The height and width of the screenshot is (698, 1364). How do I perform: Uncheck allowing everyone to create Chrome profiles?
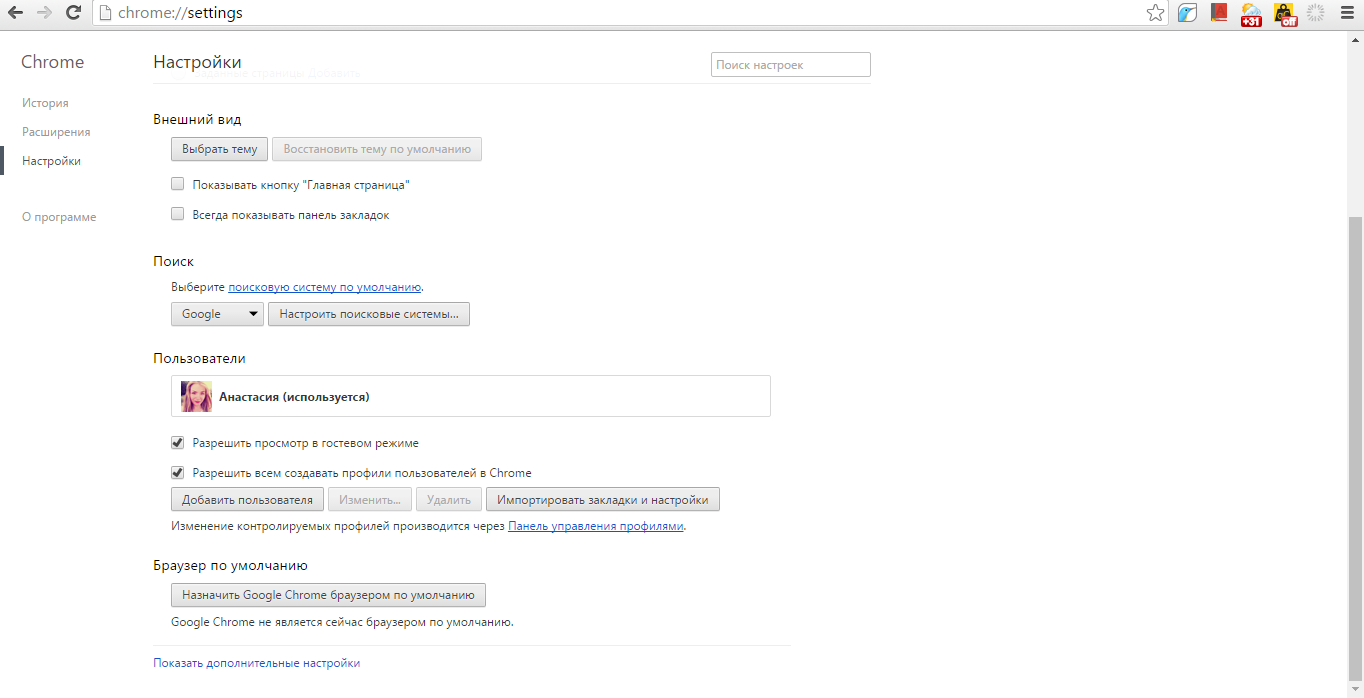(178, 472)
